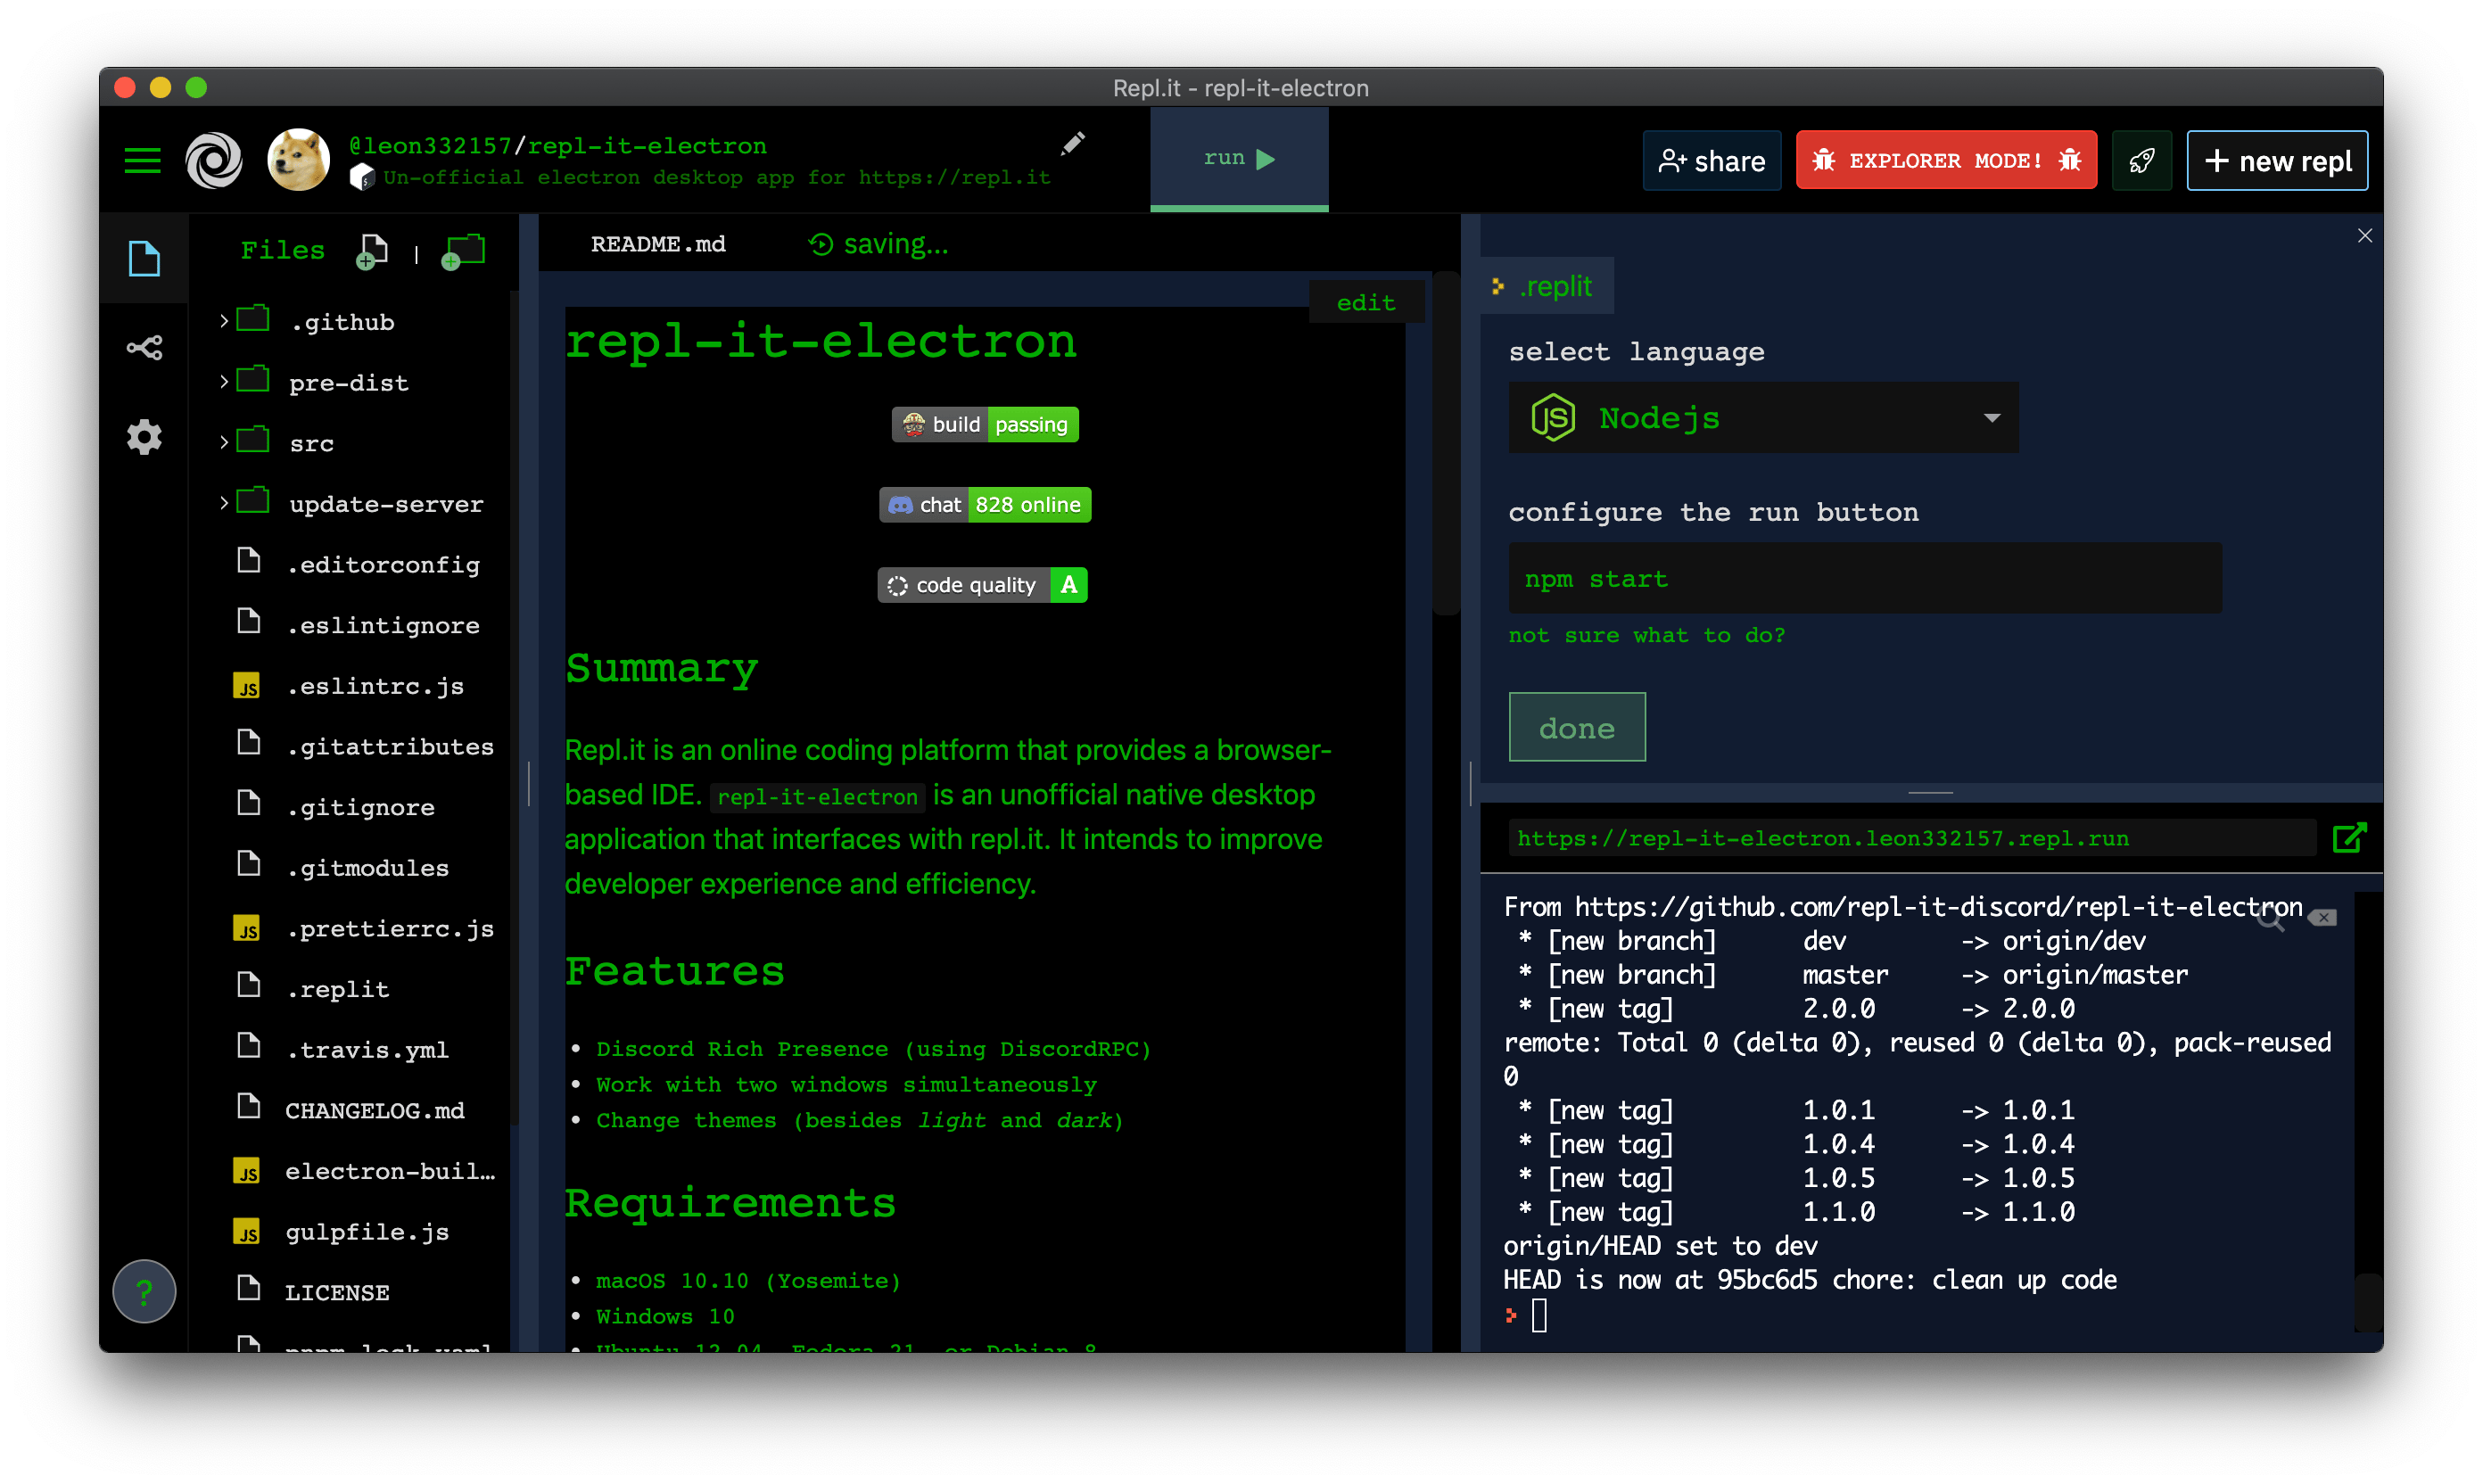Click the rocket upgrade icon

coord(2141,161)
